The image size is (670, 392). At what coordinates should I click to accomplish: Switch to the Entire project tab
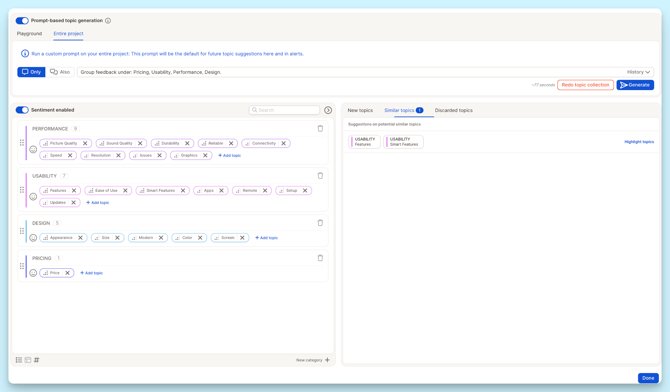68,33
